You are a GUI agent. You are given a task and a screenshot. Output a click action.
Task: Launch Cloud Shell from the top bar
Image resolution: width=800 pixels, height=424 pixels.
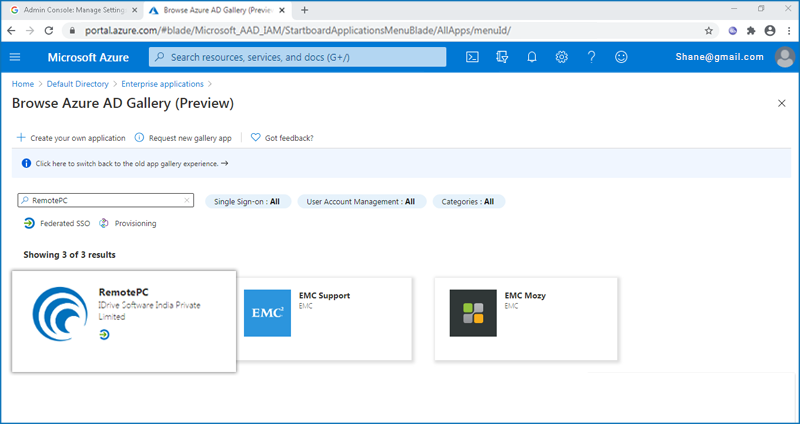(x=472, y=57)
